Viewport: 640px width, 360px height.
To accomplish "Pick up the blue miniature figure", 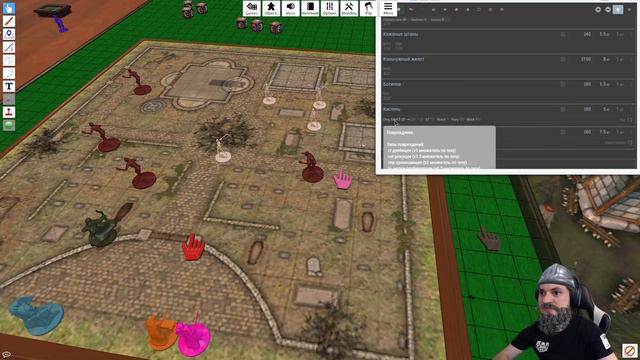I will [x=36, y=316].
